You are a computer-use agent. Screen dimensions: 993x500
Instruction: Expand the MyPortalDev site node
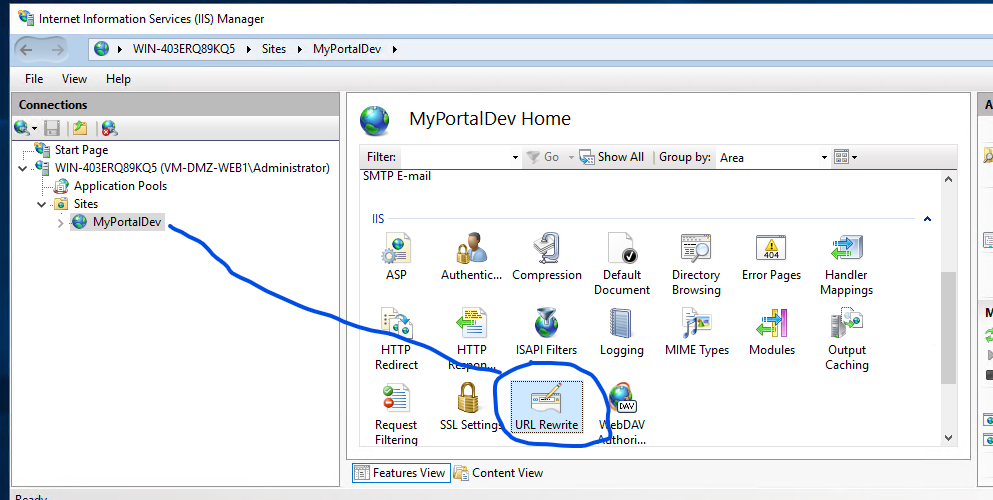tap(60, 223)
